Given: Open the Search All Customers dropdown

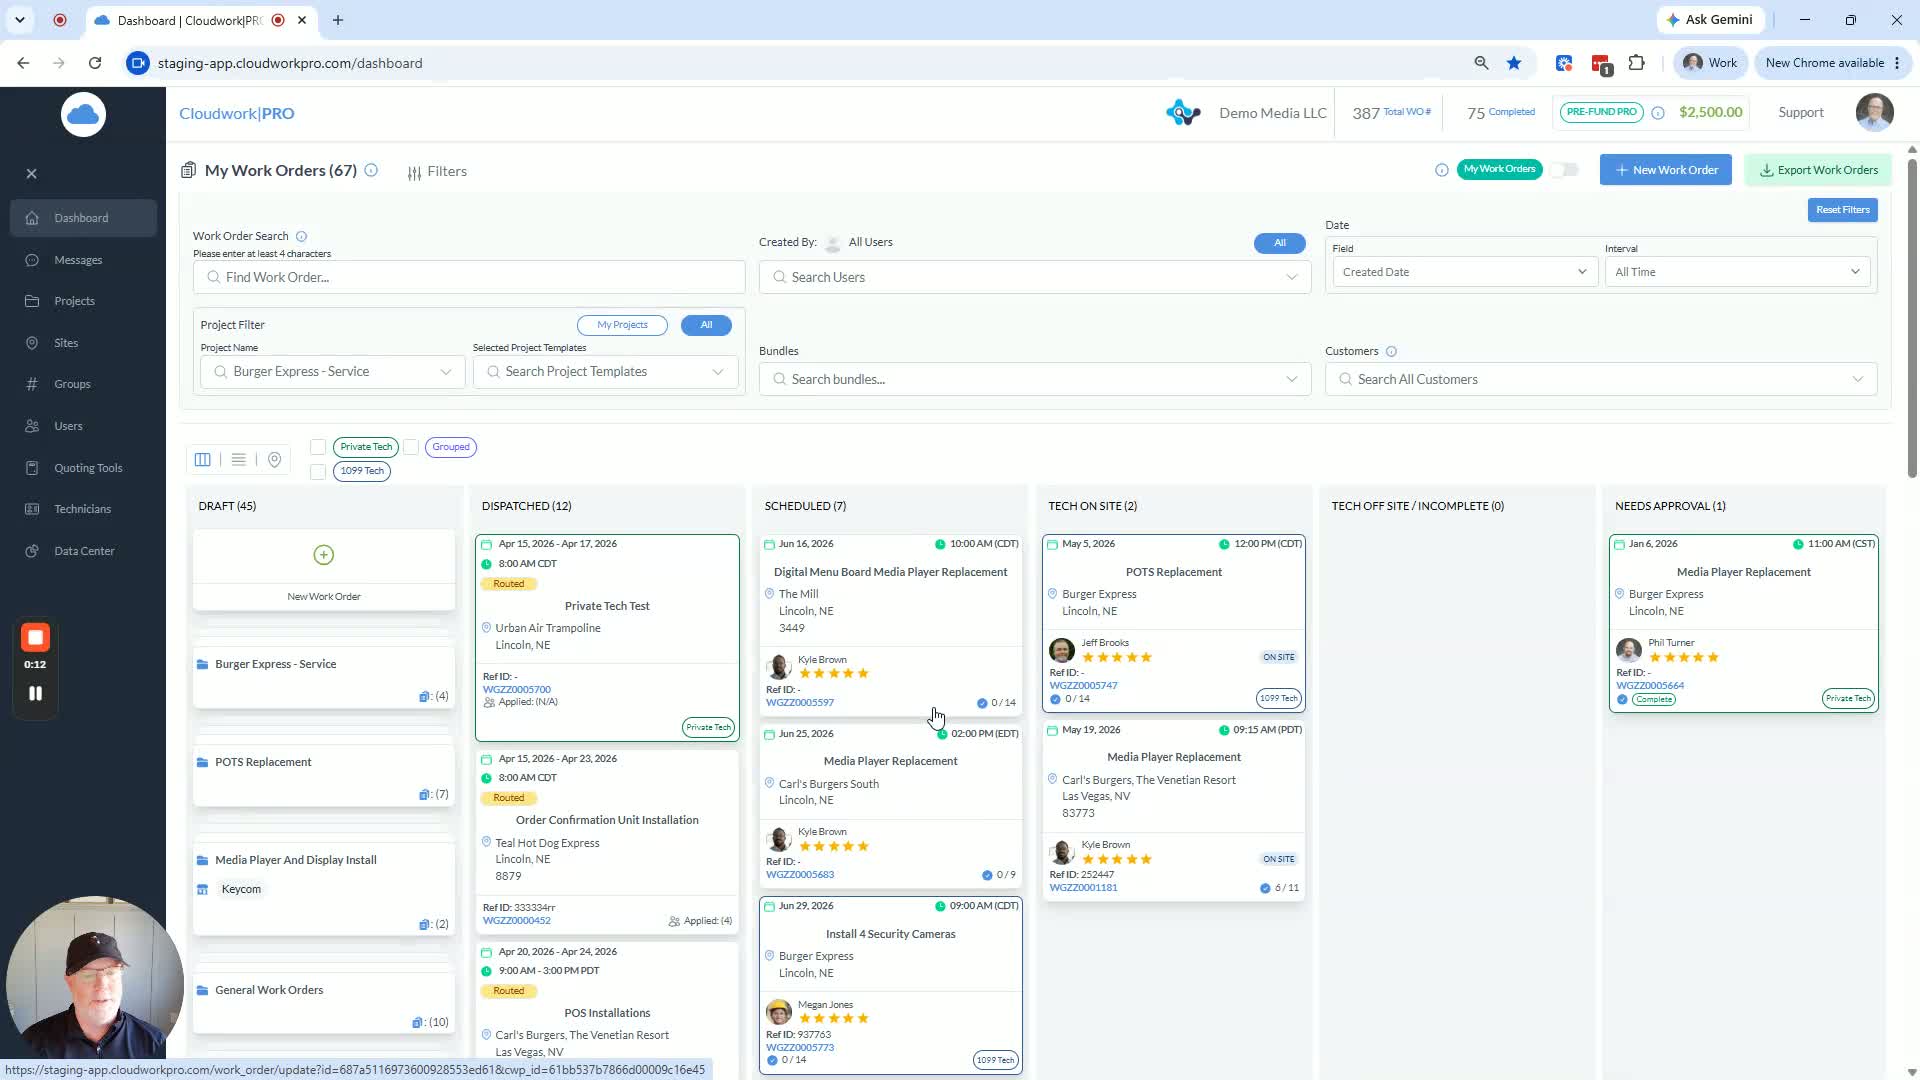Looking at the screenshot, I should click(1601, 379).
